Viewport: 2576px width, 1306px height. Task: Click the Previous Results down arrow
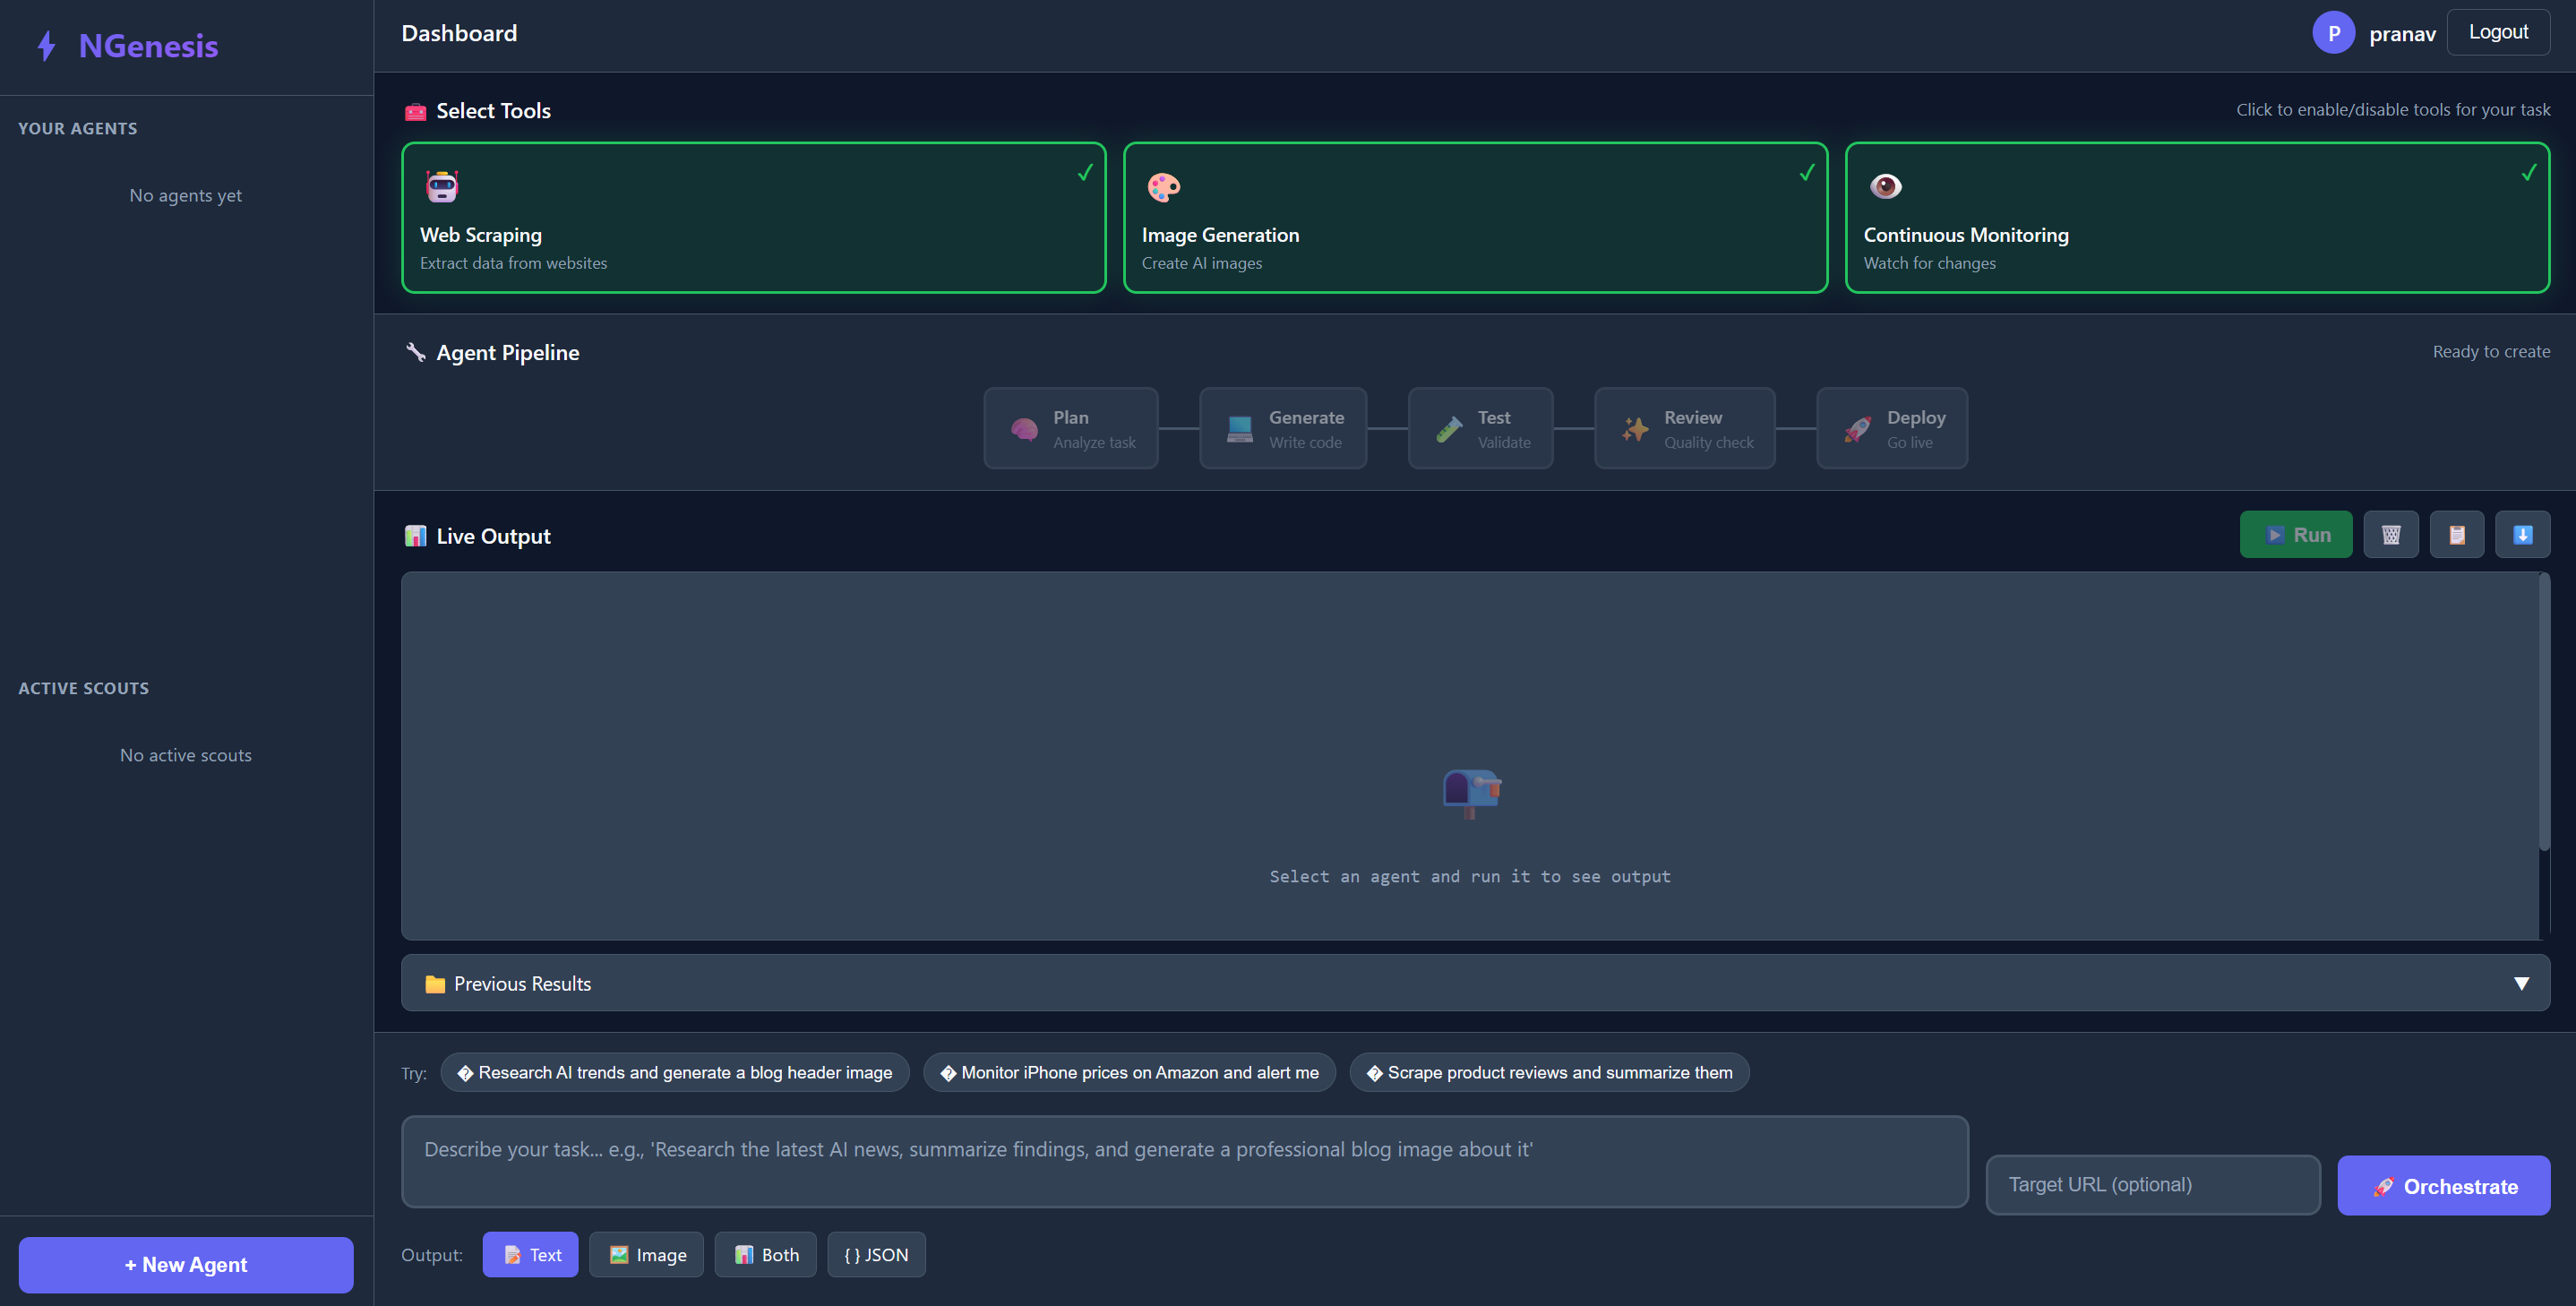pos(2521,984)
